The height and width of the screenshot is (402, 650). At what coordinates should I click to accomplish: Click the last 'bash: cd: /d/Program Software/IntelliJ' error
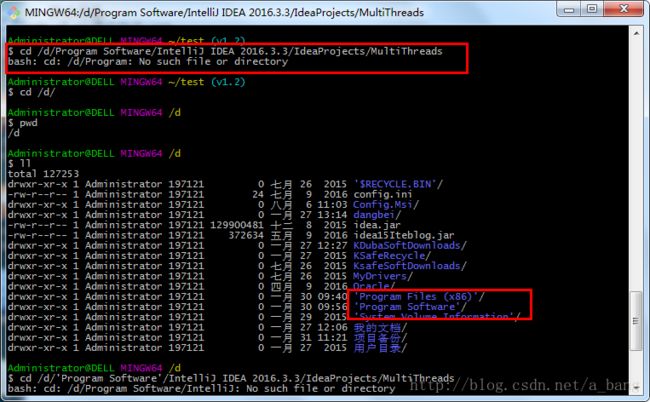[x=201, y=389]
